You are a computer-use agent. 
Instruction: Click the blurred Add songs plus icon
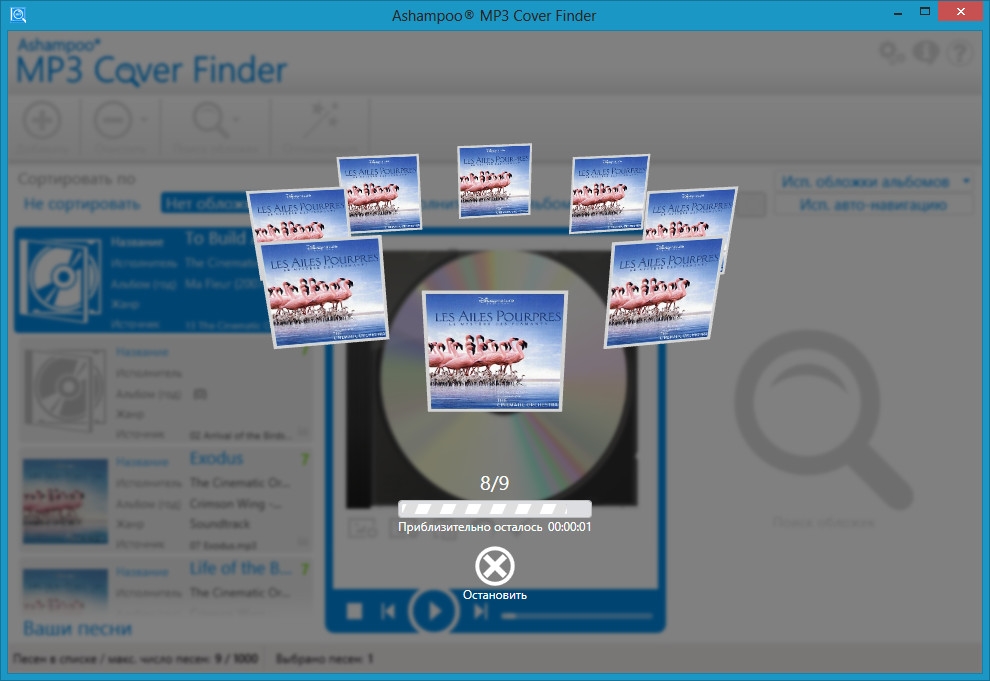point(42,119)
